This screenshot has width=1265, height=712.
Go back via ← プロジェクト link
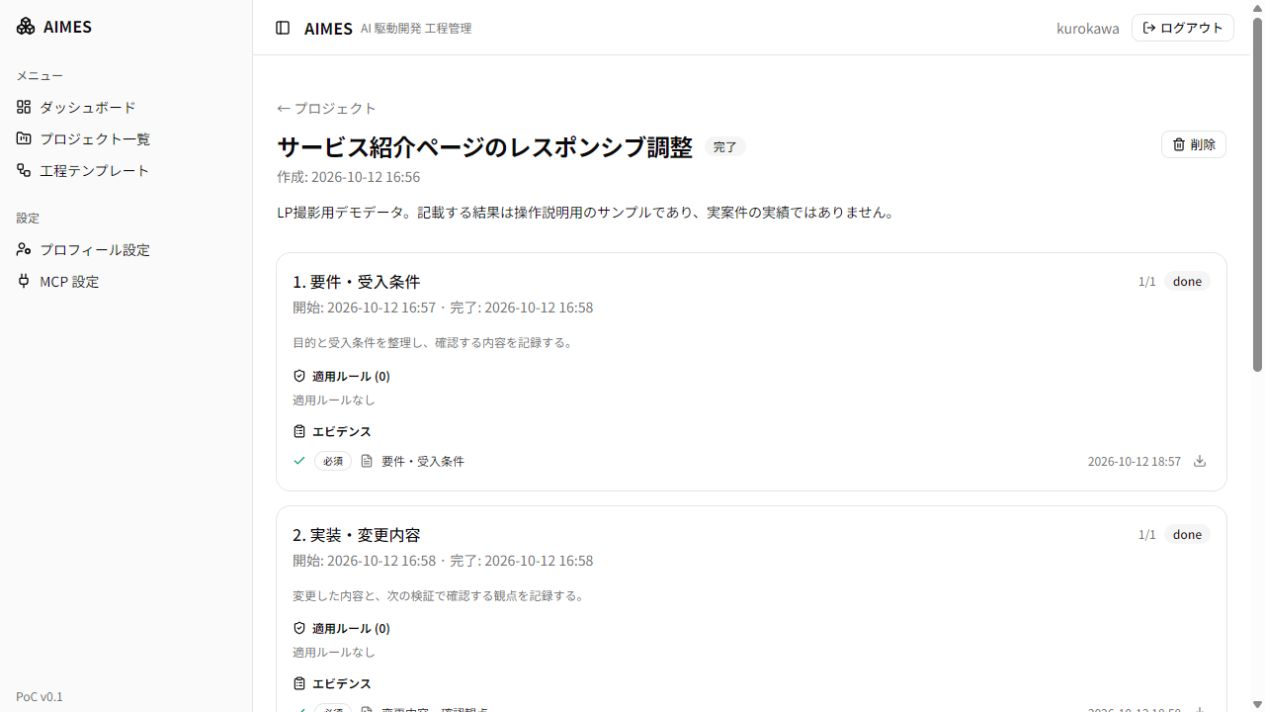pyautogui.click(x=327, y=108)
